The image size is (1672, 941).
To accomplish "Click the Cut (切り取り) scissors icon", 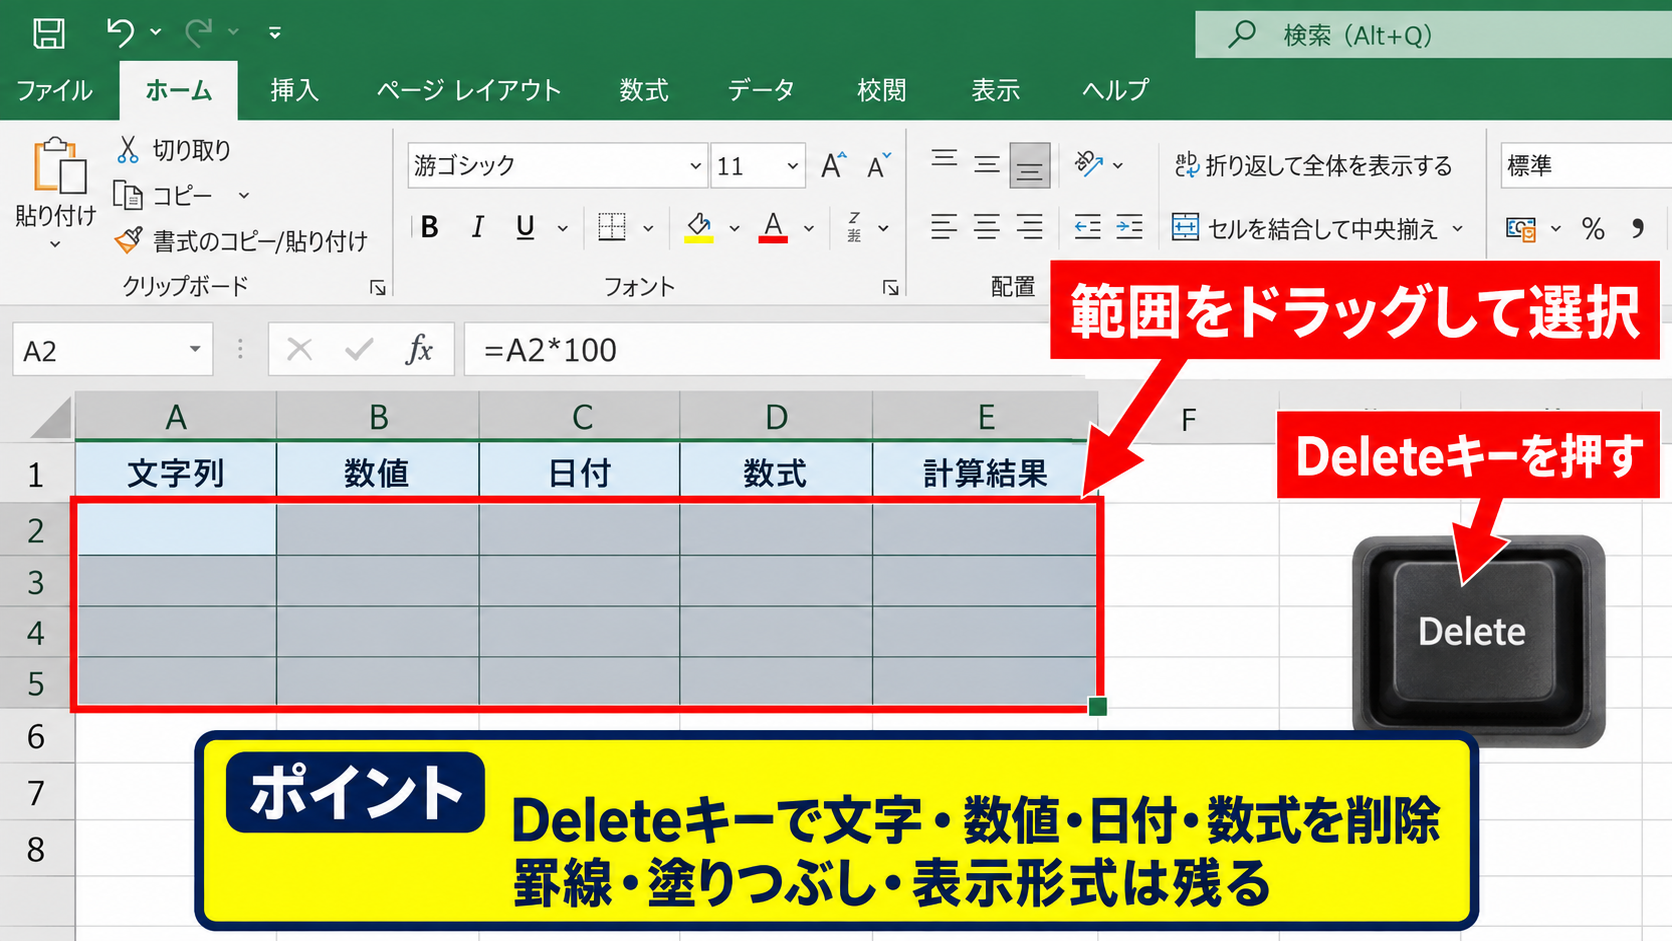I will (x=128, y=150).
